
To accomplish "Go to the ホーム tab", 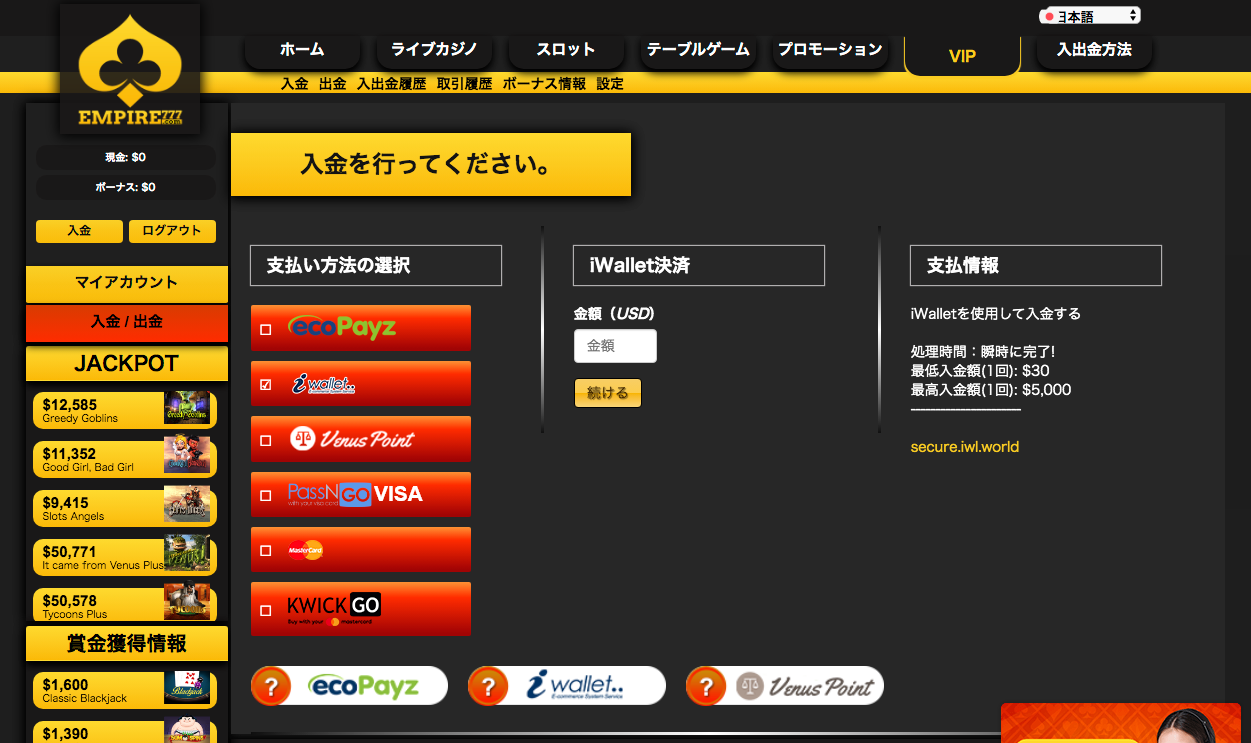I will point(302,50).
